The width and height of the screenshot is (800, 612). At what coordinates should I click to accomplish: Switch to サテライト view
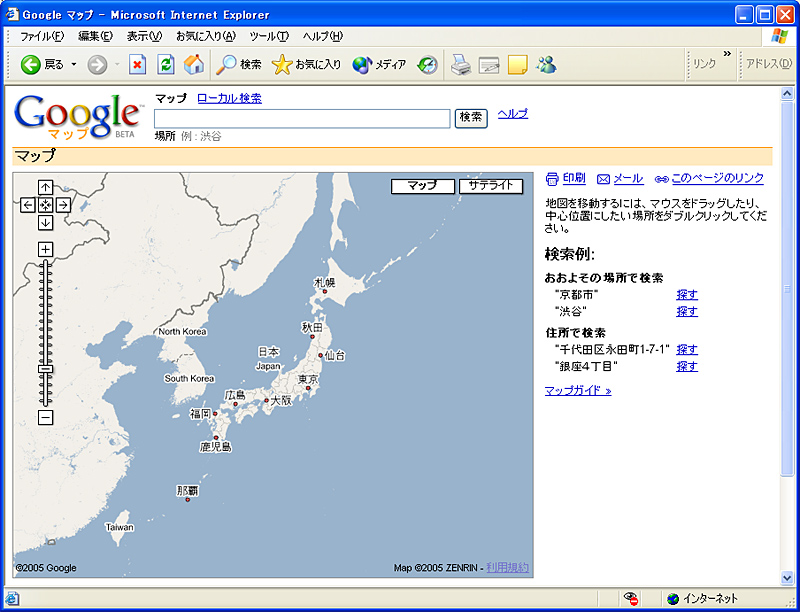coord(489,186)
